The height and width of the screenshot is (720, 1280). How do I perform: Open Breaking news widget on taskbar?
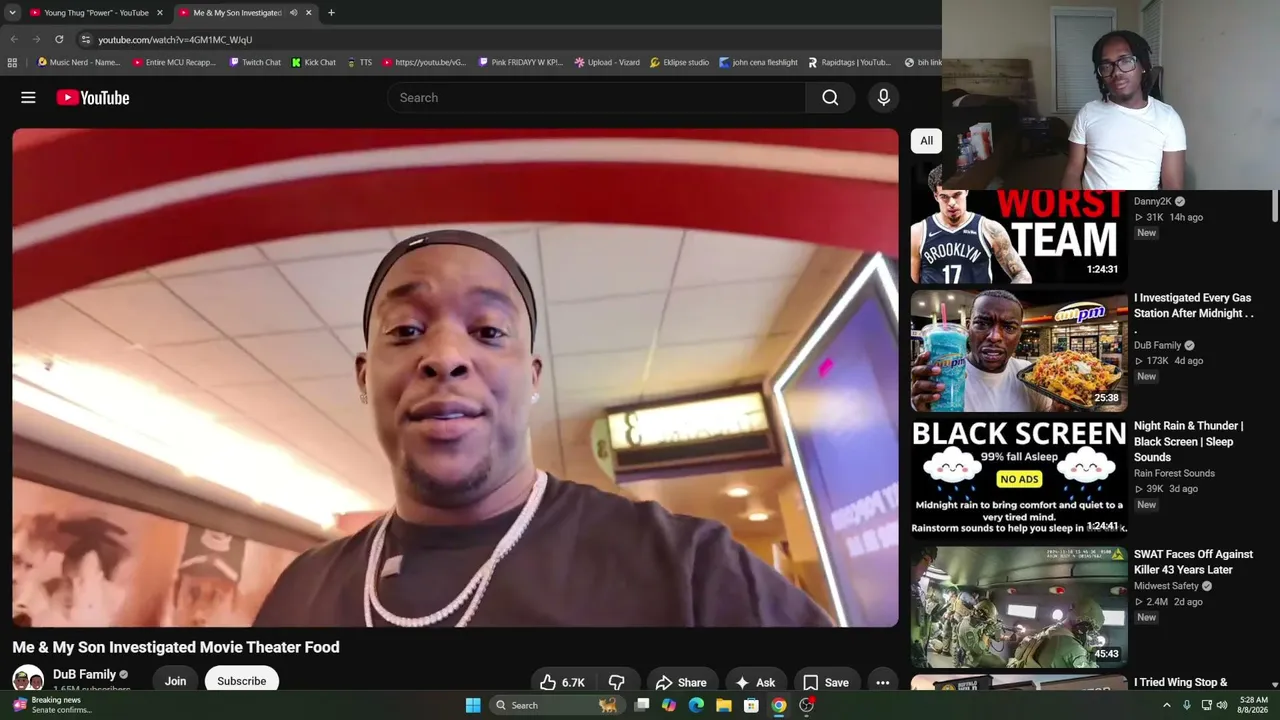click(x=50, y=705)
